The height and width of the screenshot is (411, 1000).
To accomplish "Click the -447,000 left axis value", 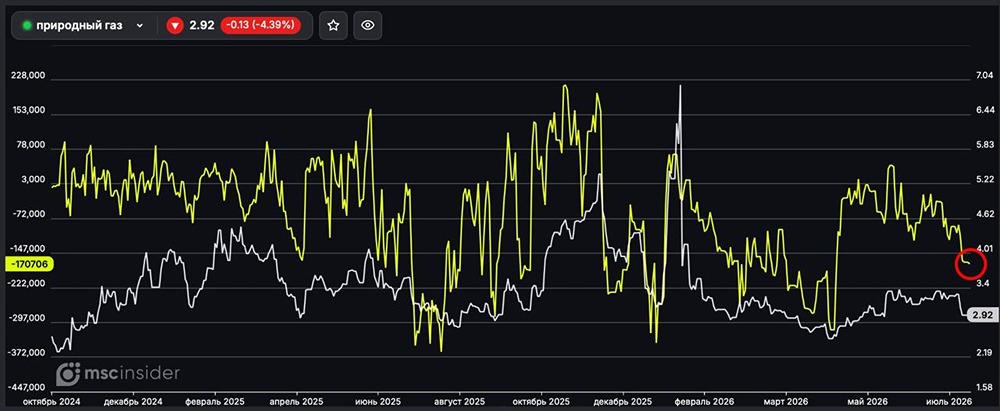I will click(x=26, y=387).
